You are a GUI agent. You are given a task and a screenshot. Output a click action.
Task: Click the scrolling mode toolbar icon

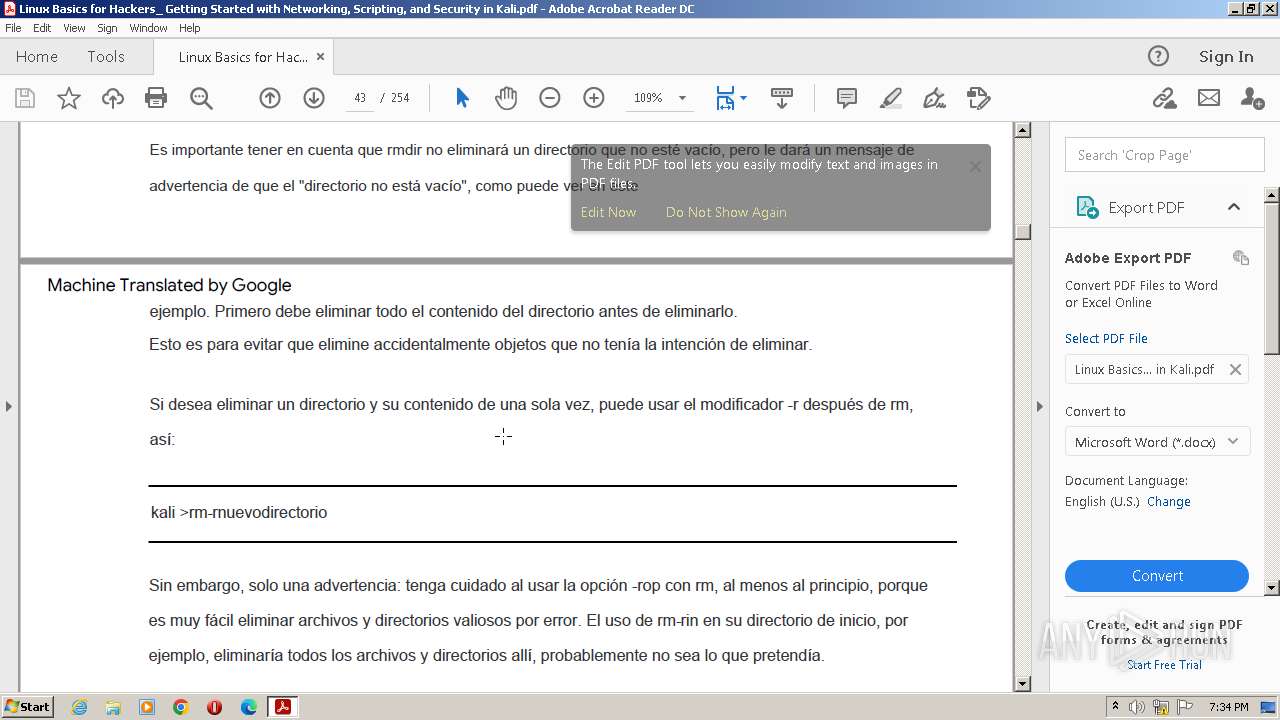(782, 98)
